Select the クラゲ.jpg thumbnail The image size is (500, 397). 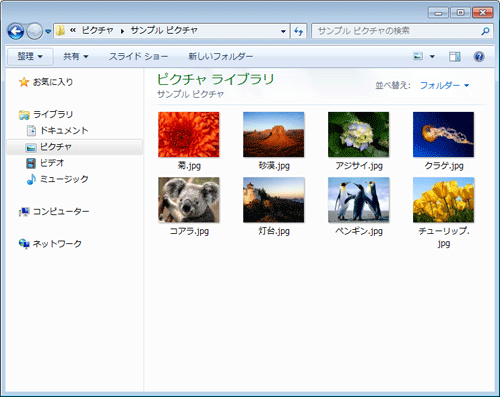pos(443,134)
